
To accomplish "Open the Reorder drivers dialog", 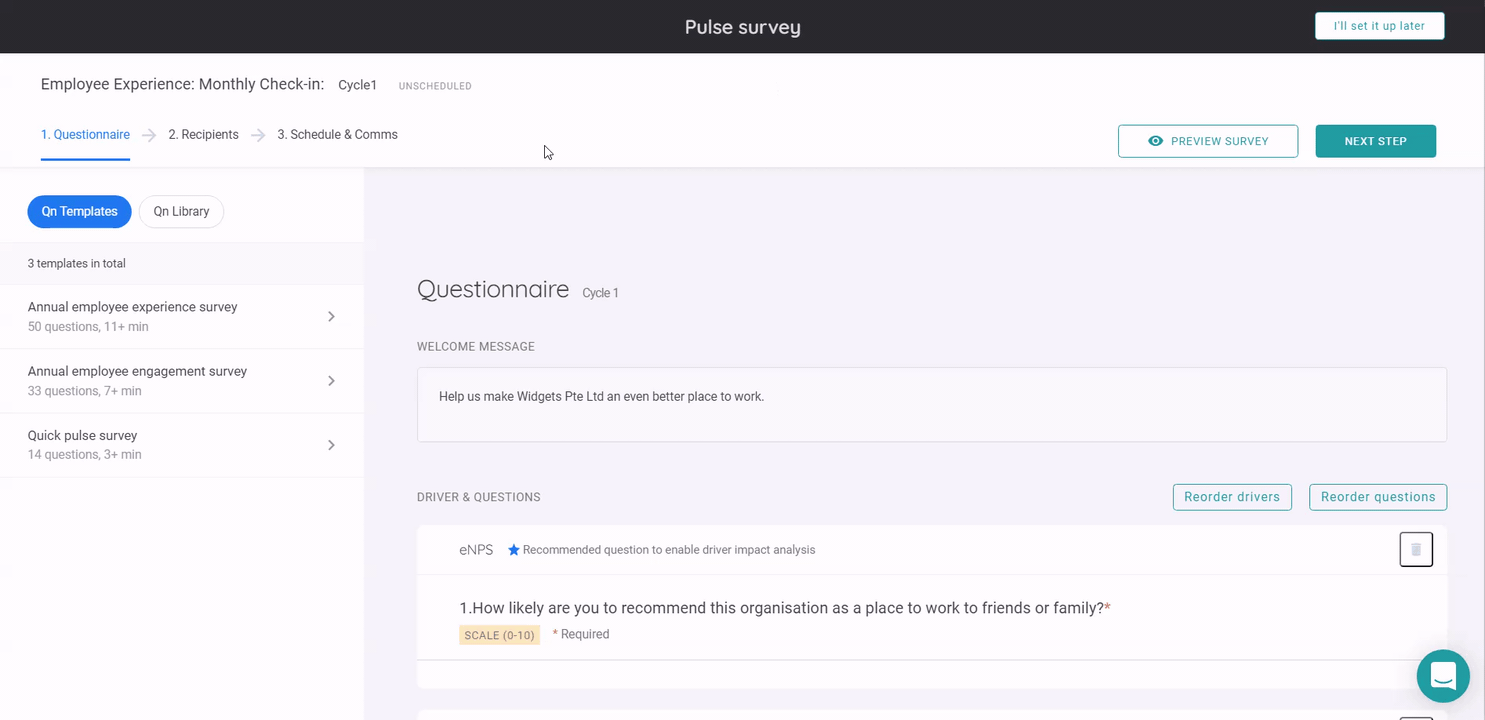I will pyautogui.click(x=1232, y=497).
